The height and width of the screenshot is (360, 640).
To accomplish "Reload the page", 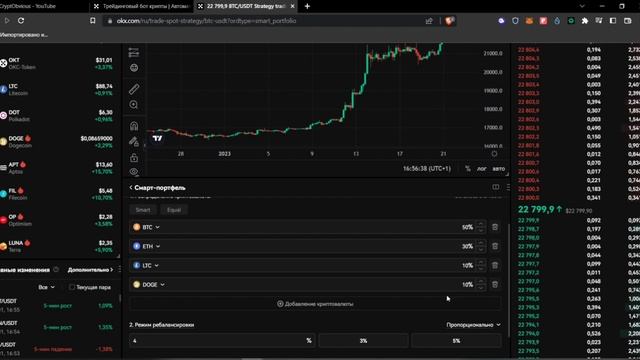I will 21,20.
